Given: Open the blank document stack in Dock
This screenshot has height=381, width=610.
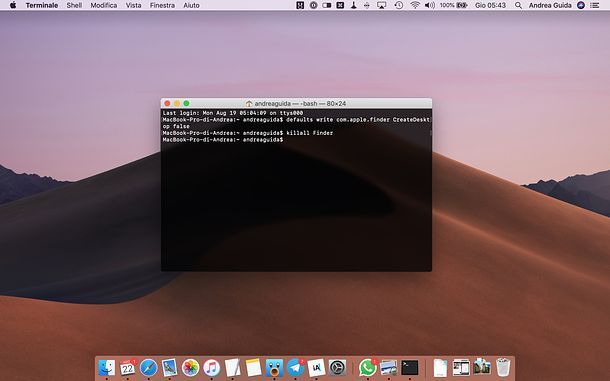Looking at the screenshot, I should [x=440, y=367].
